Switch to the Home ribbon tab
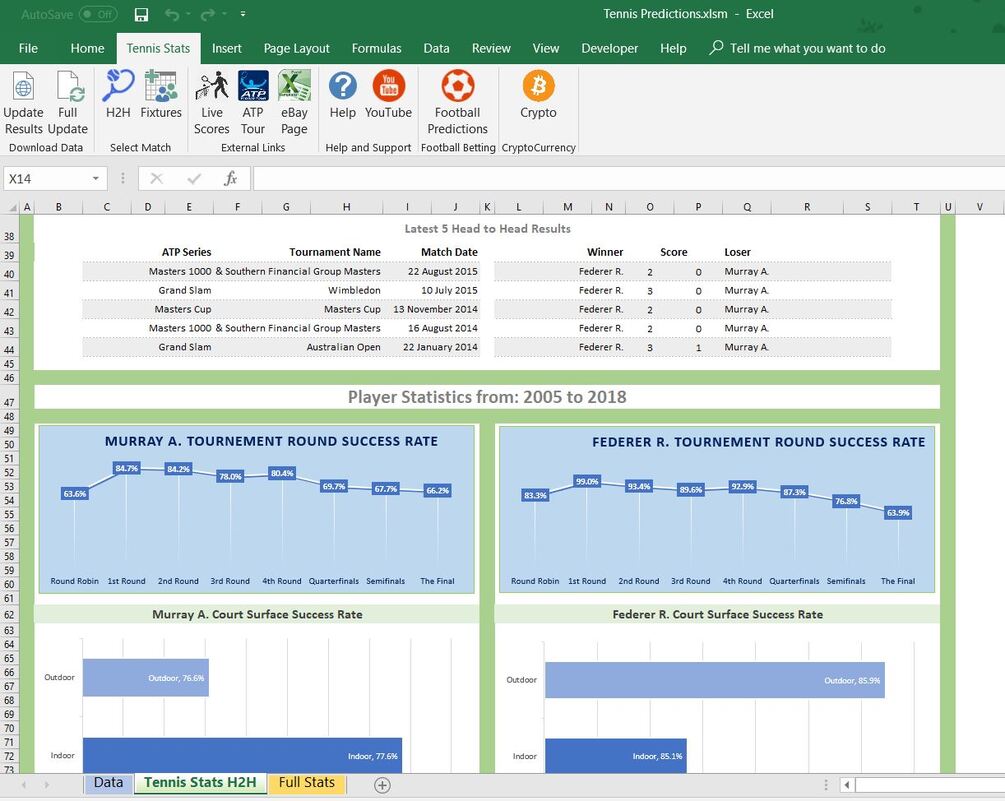 (x=87, y=48)
